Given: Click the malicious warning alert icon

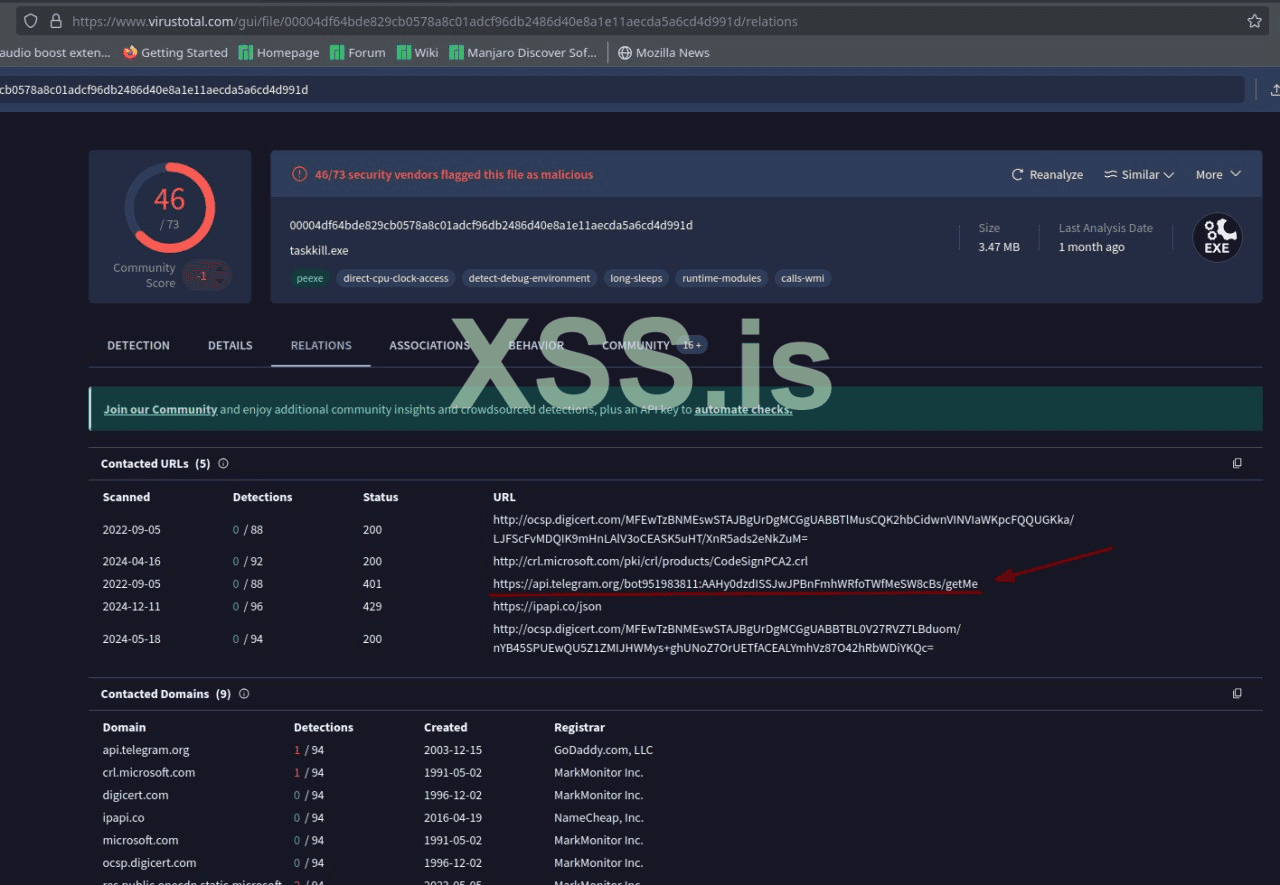Looking at the screenshot, I should coord(299,175).
